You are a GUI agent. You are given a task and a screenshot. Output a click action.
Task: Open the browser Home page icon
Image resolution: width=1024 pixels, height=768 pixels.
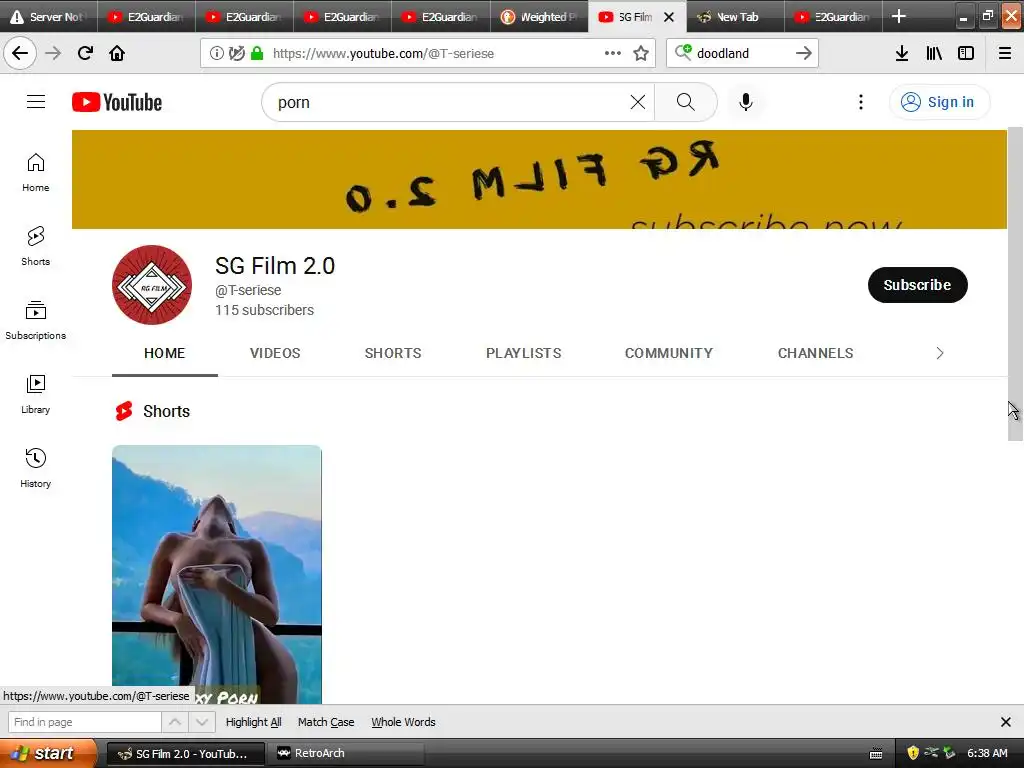pyautogui.click(x=117, y=53)
